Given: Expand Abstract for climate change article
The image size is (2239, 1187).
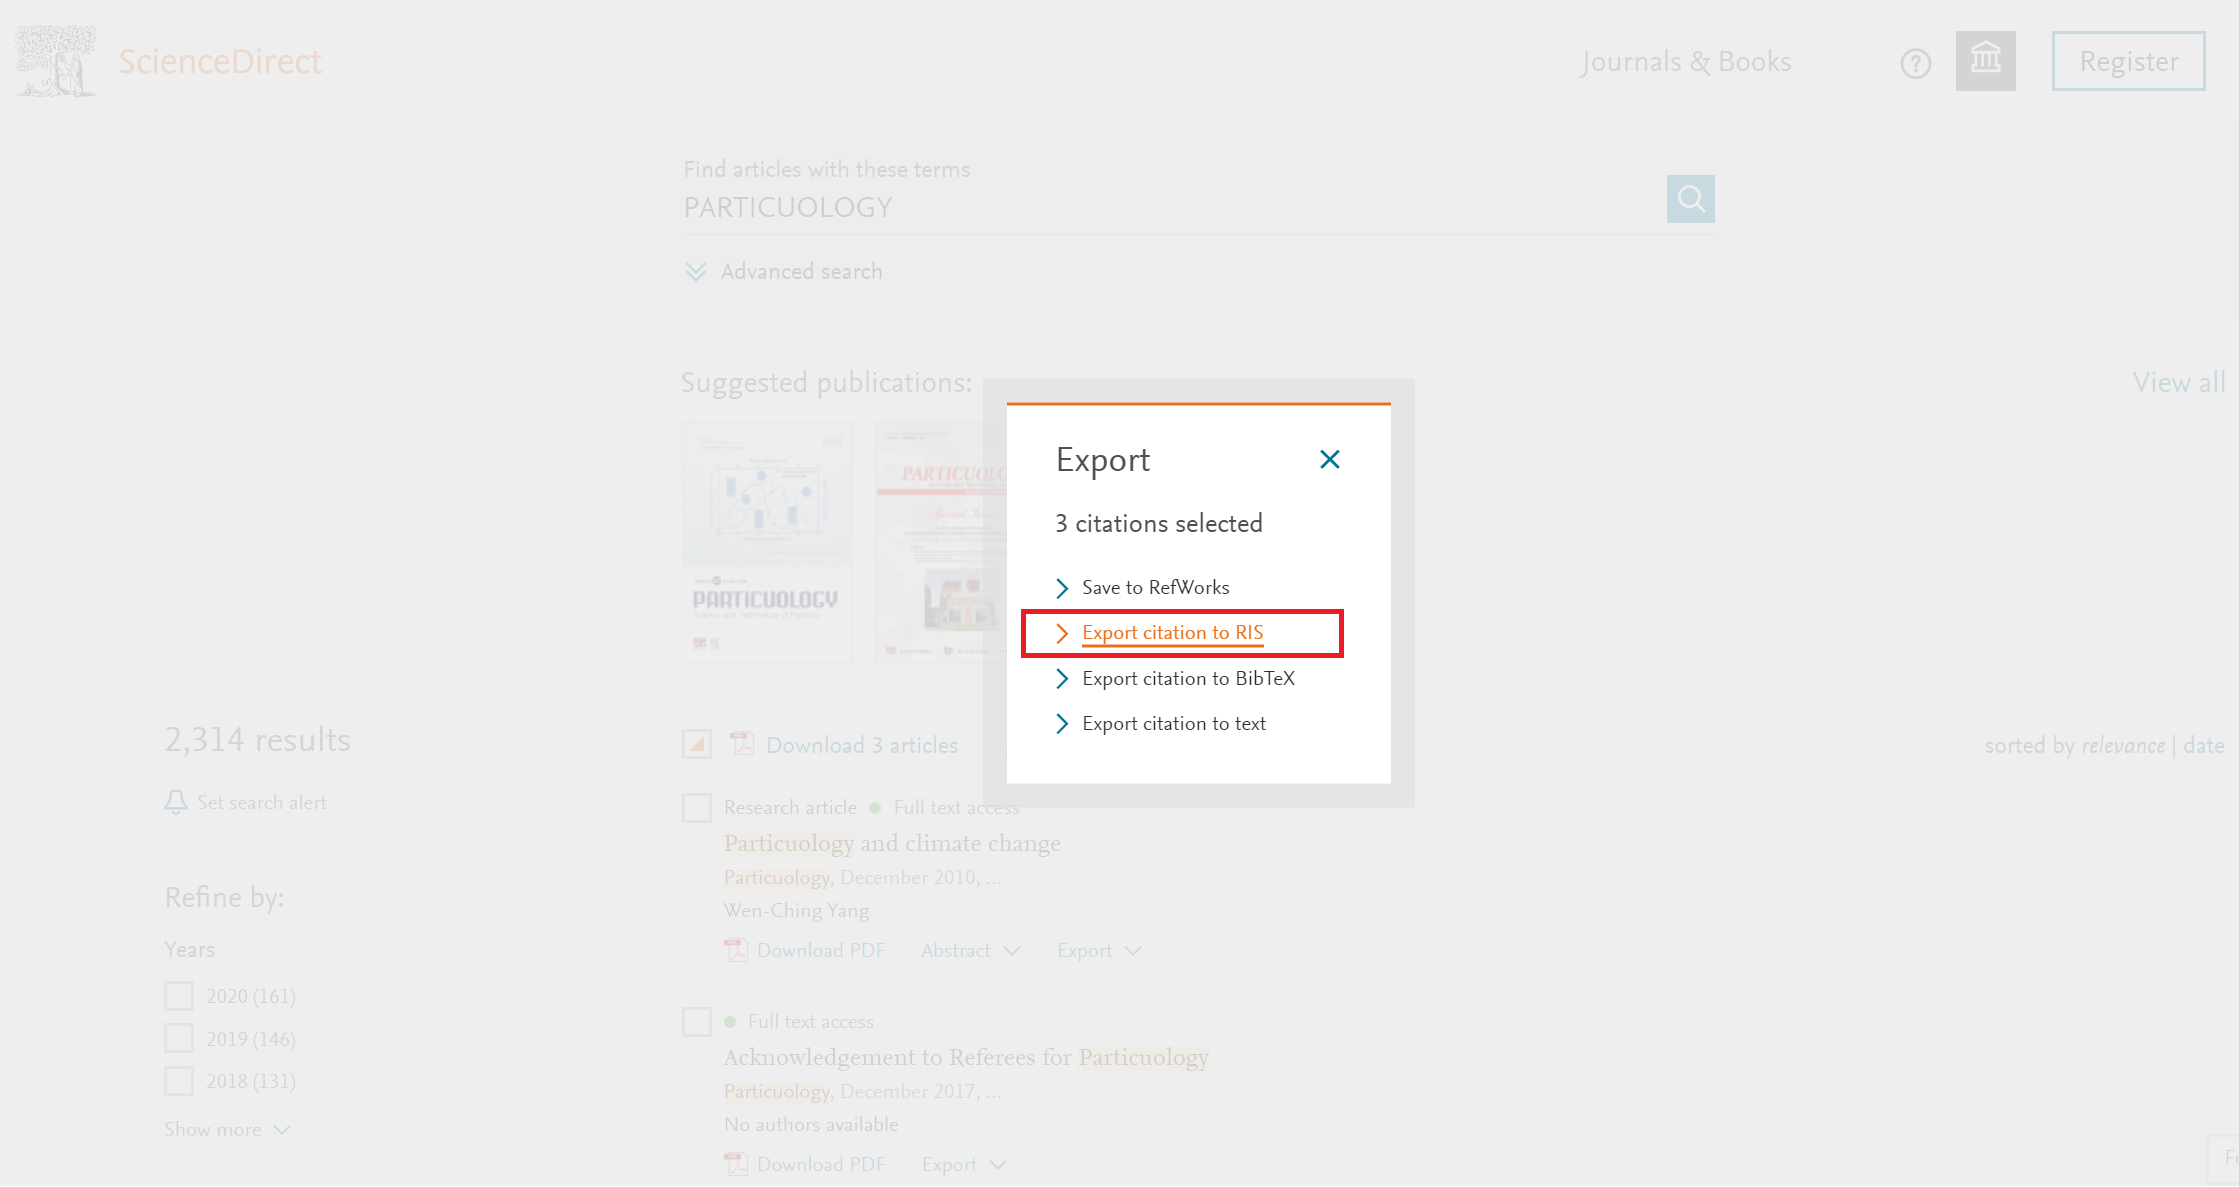Looking at the screenshot, I should (x=971, y=950).
